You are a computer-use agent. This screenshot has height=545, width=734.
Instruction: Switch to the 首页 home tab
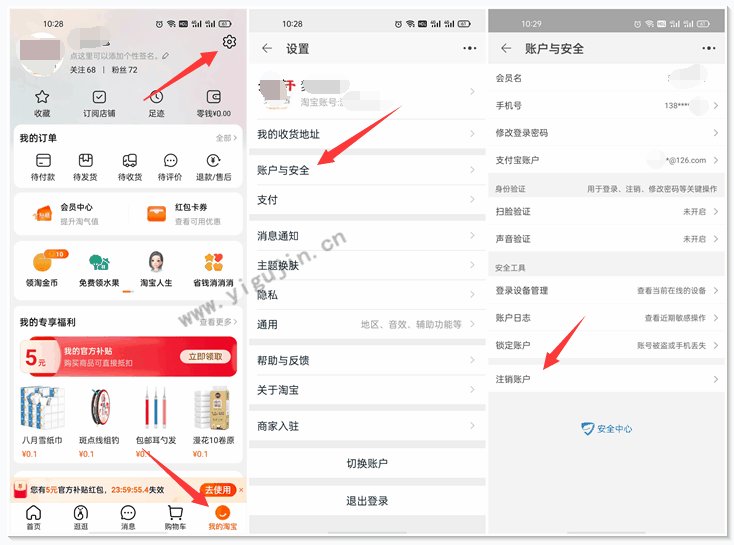[33, 517]
